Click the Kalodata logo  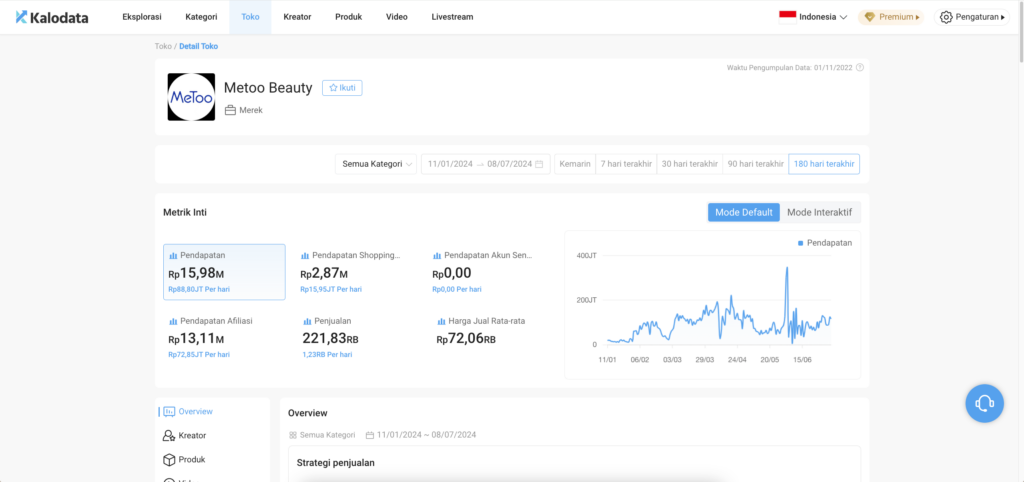point(52,17)
